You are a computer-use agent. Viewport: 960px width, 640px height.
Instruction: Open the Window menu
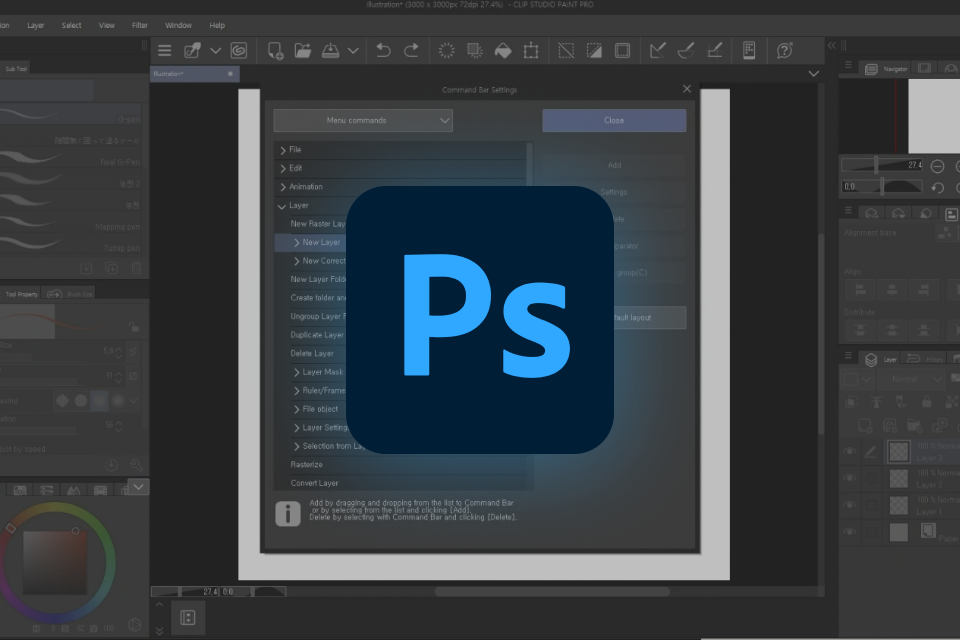pos(178,25)
